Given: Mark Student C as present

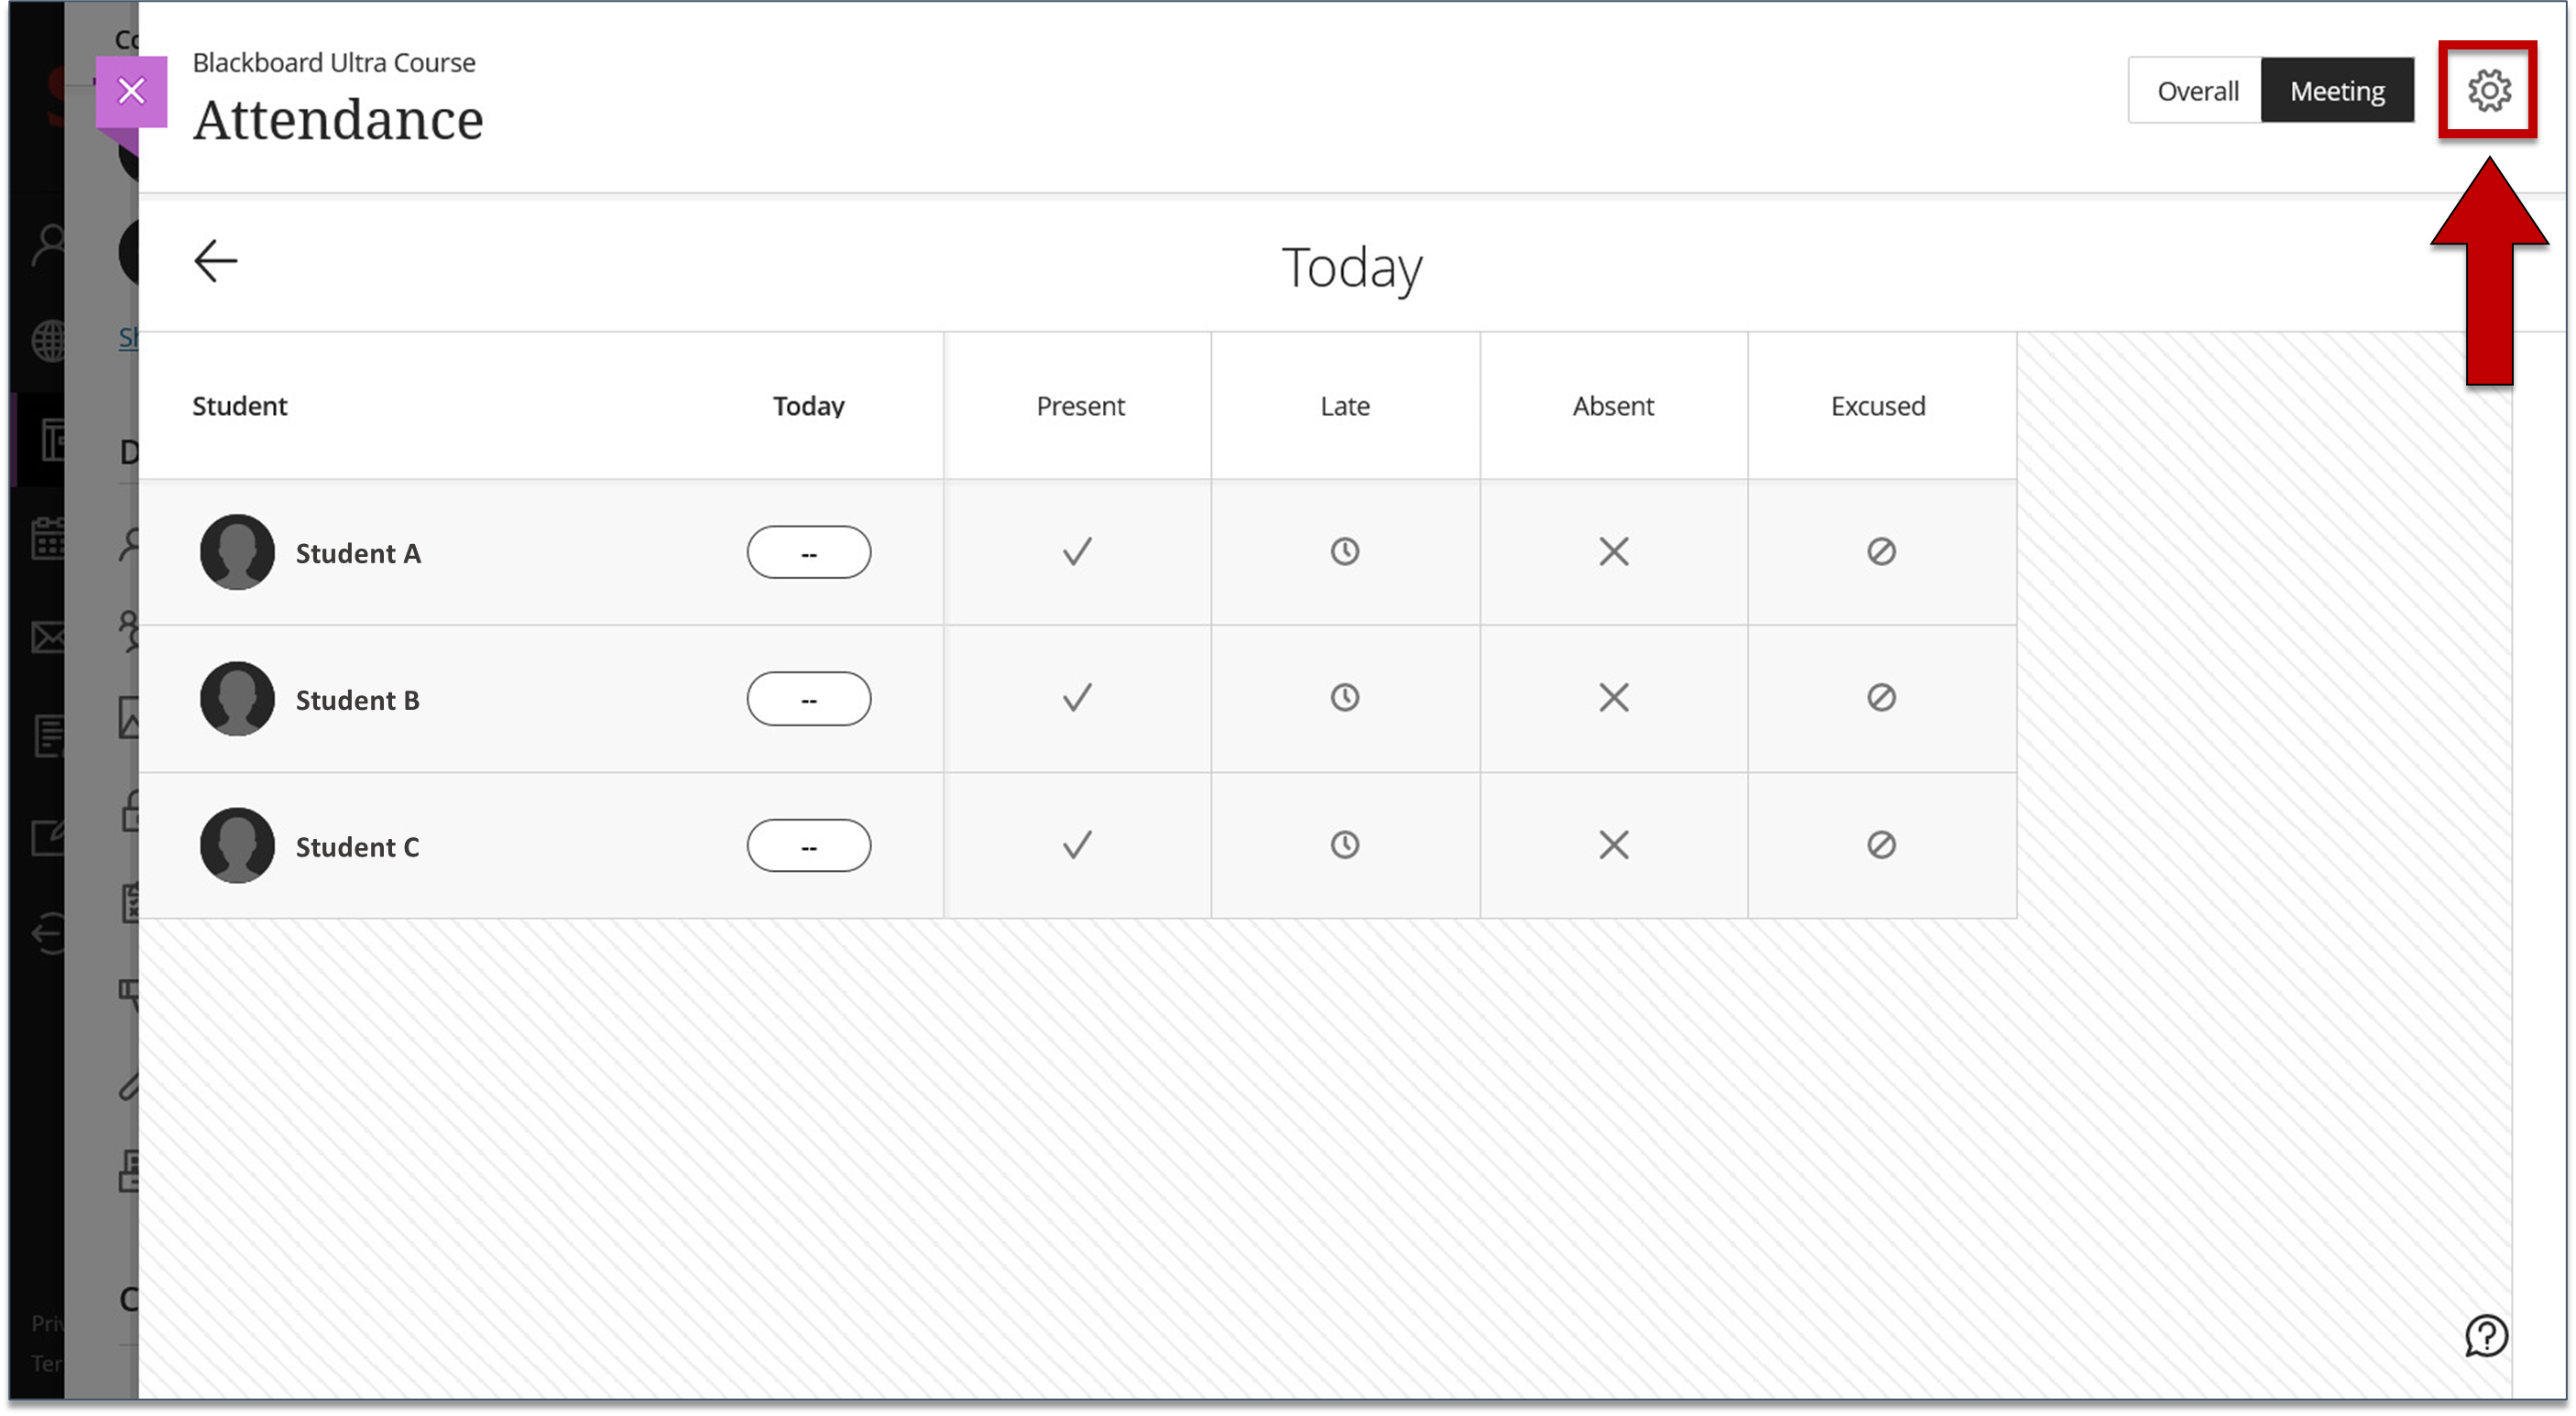Looking at the screenshot, I should [1077, 845].
